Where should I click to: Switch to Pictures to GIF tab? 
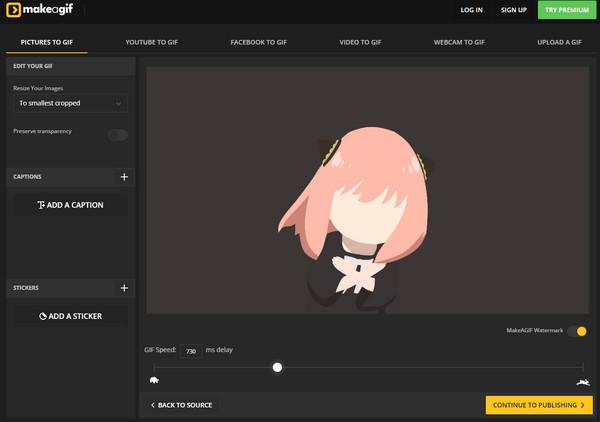pos(47,42)
